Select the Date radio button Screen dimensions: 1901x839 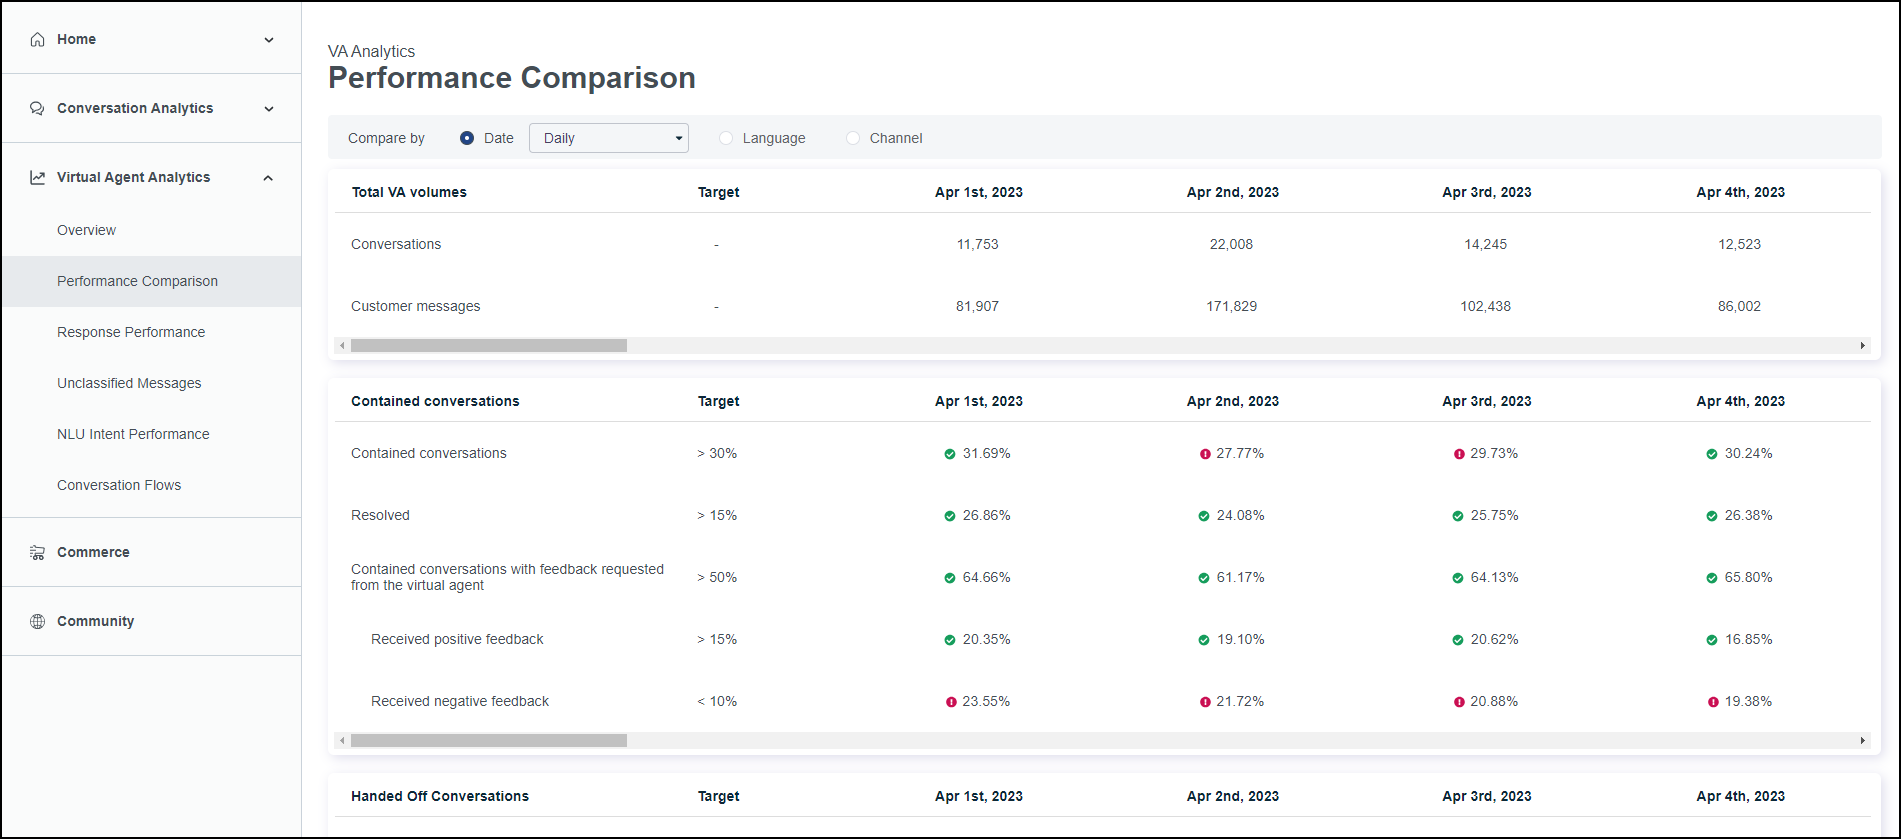[467, 139]
